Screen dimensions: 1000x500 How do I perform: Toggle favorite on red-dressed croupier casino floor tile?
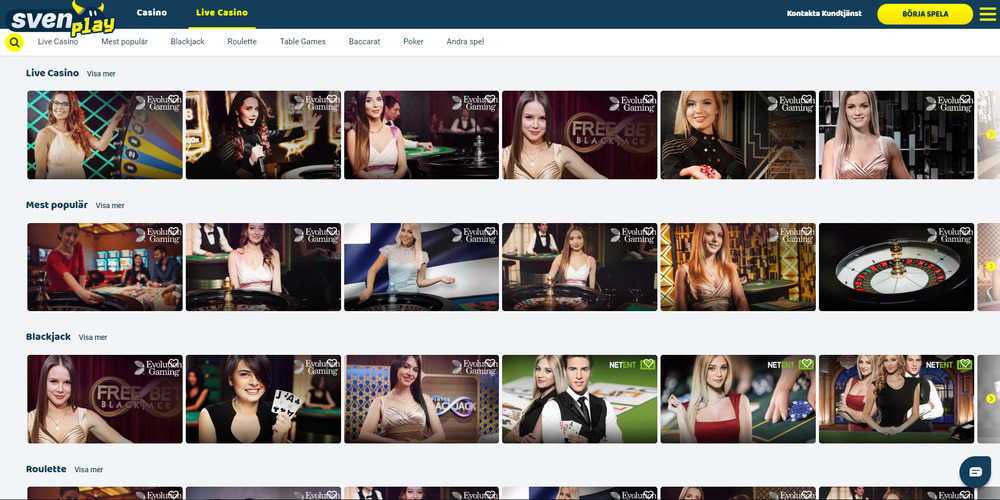[x=173, y=232]
